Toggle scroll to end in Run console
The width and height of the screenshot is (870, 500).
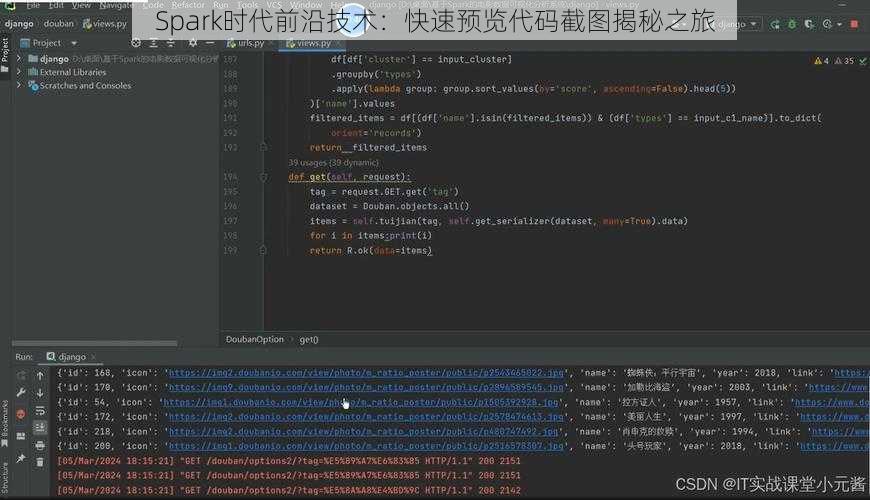[40, 428]
